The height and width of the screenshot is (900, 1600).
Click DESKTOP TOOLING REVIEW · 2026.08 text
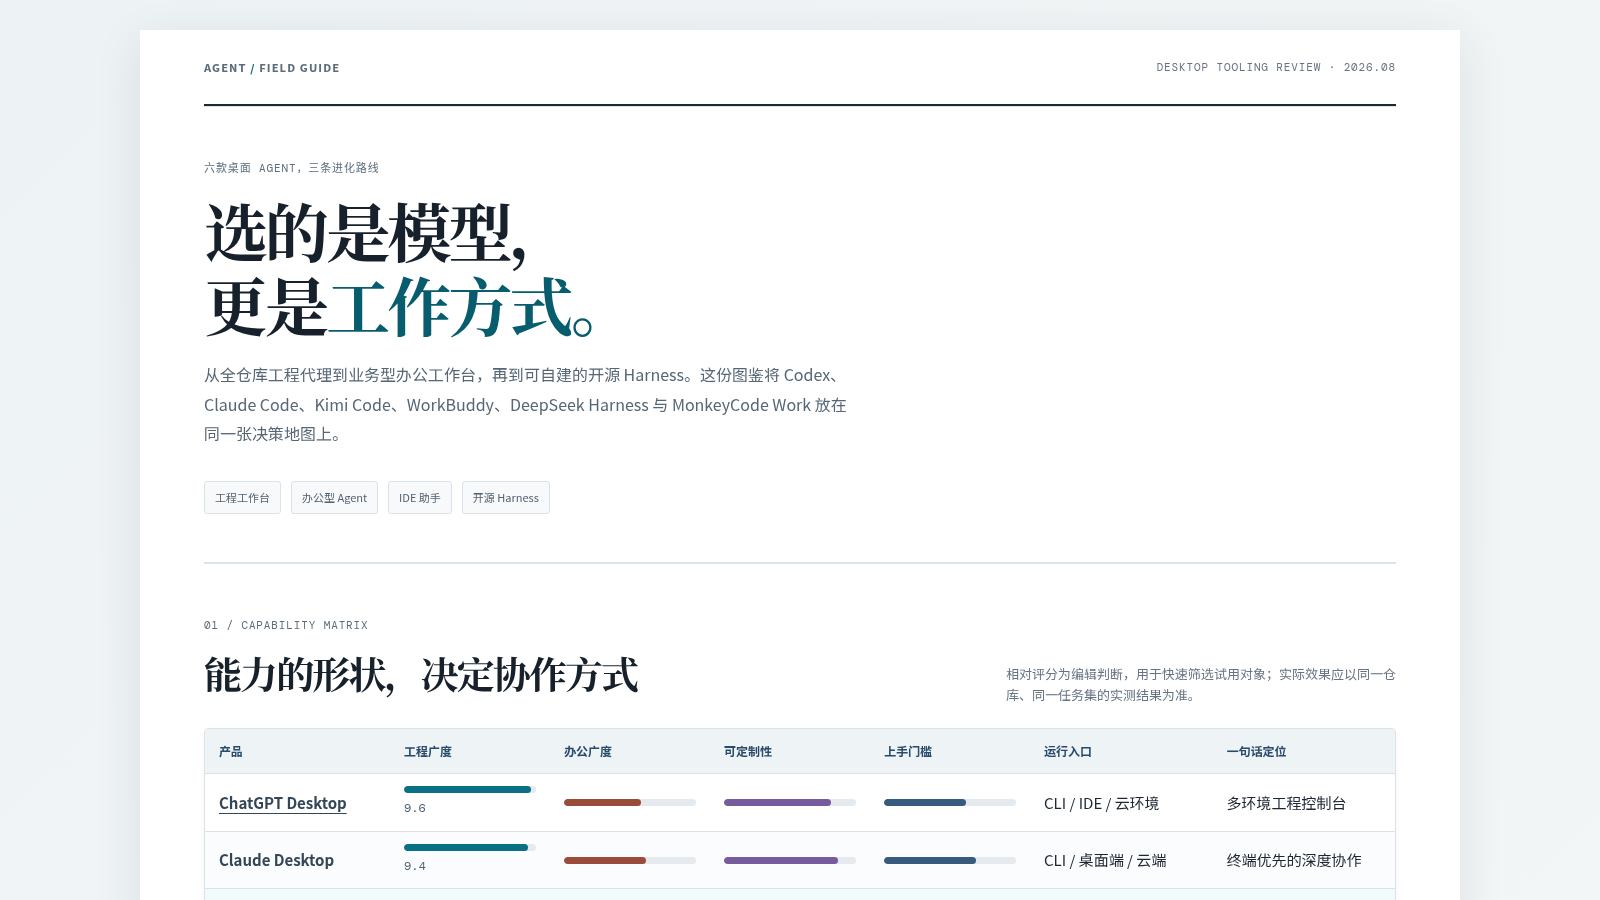pos(1276,67)
